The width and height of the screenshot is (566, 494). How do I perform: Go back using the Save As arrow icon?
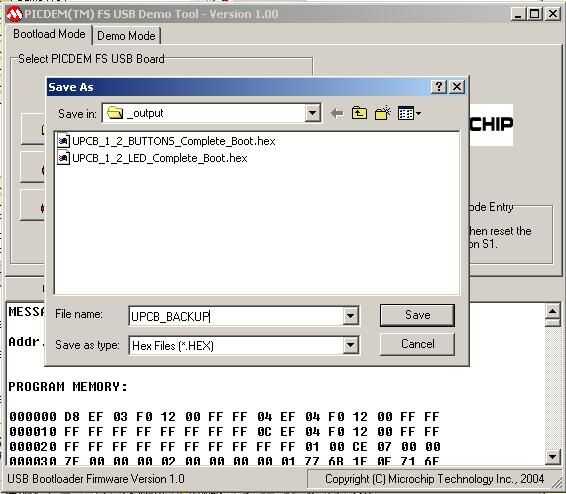[337, 114]
